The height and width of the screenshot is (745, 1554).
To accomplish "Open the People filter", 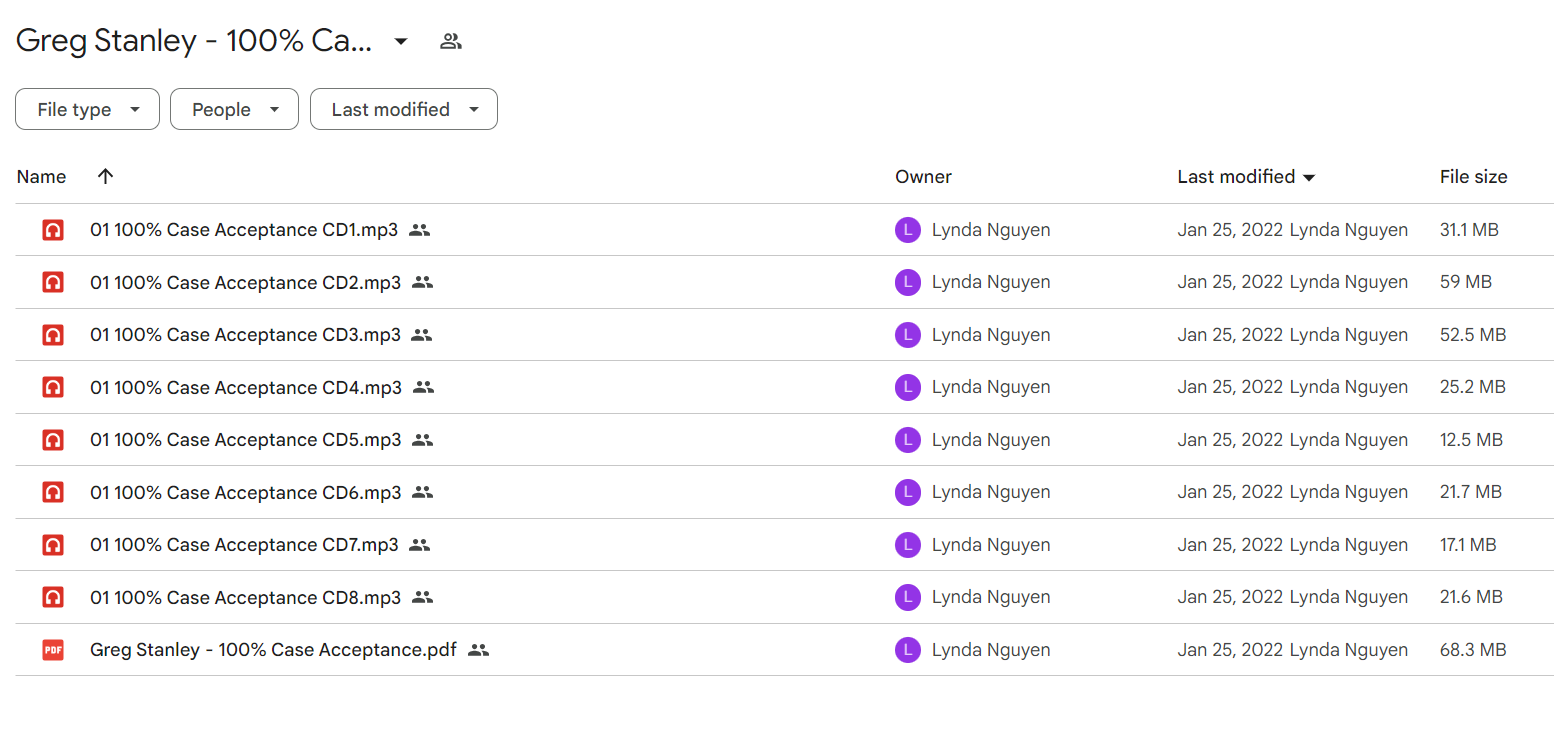I will 234,110.
